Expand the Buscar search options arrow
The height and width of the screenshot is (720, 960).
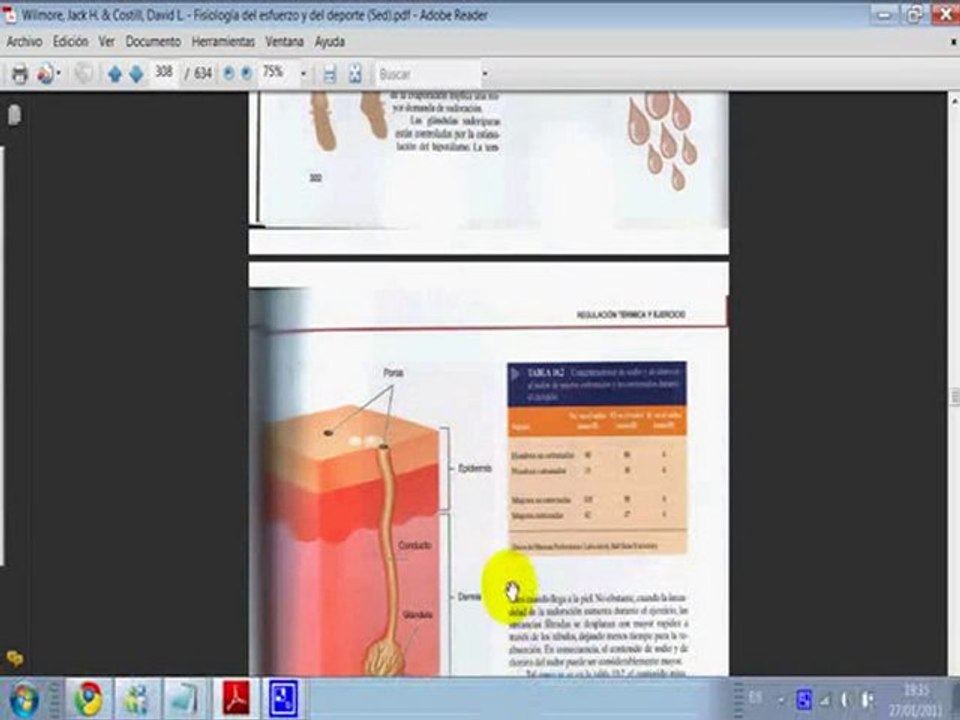[485, 75]
